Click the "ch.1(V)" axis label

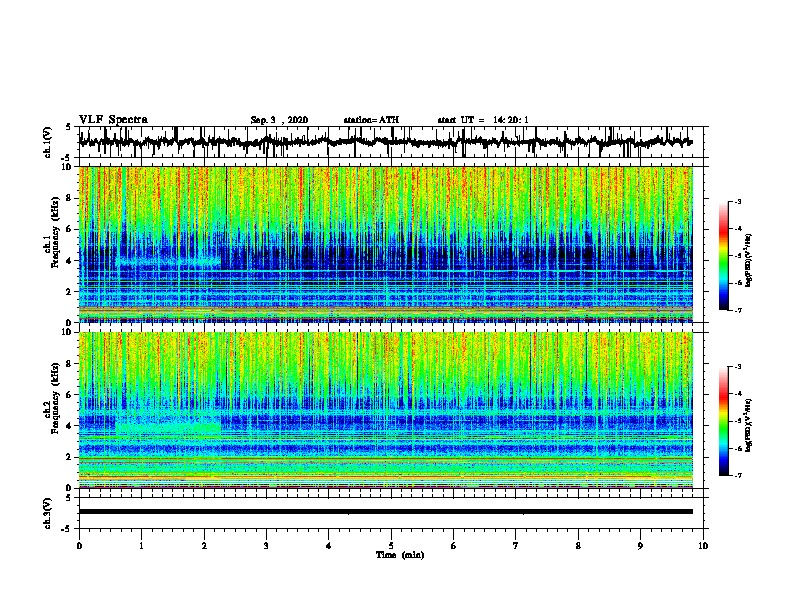pyautogui.click(x=47, y=142)
